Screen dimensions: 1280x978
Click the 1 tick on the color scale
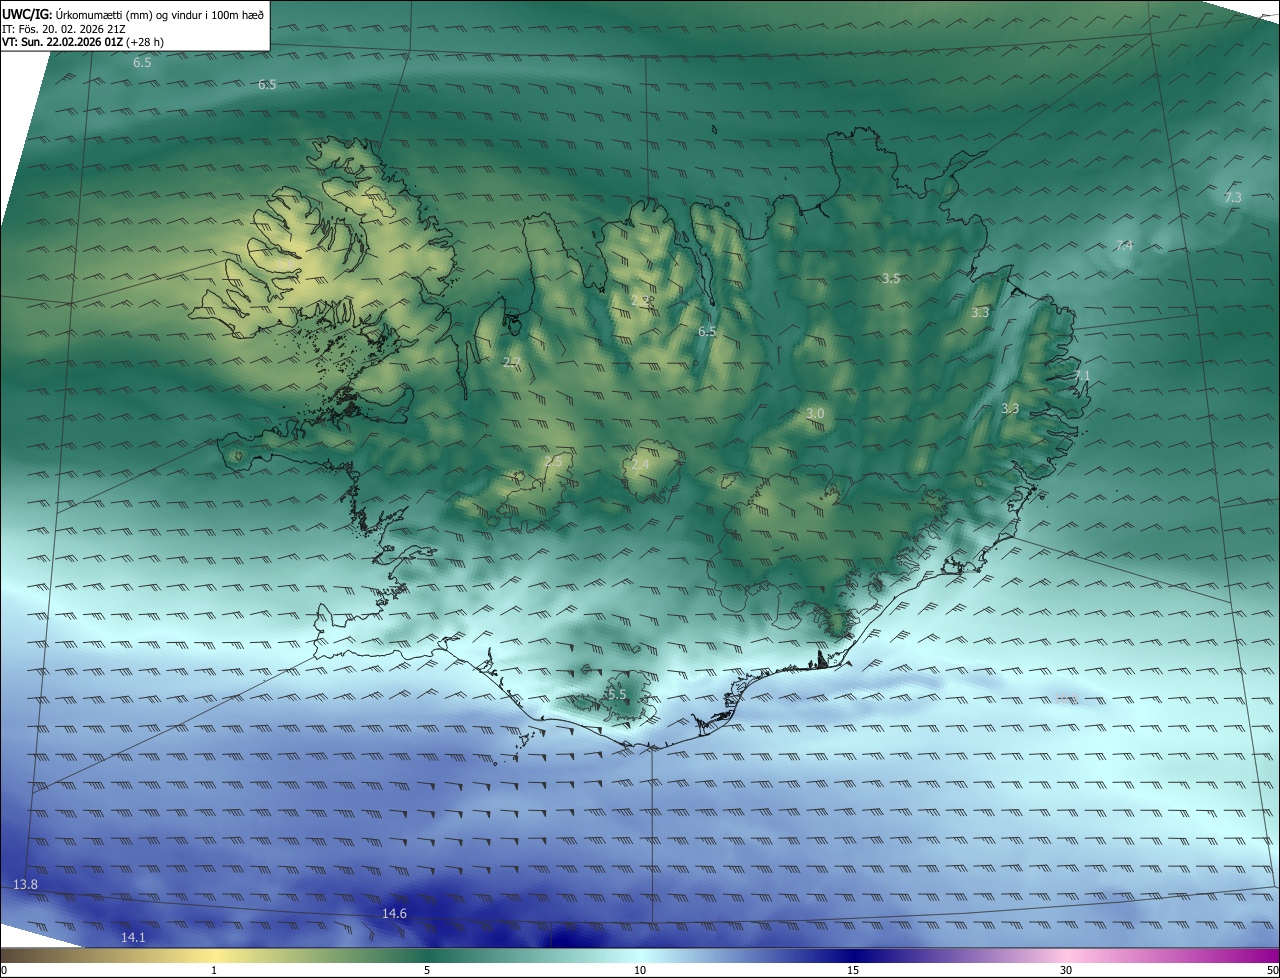(214, 971)
